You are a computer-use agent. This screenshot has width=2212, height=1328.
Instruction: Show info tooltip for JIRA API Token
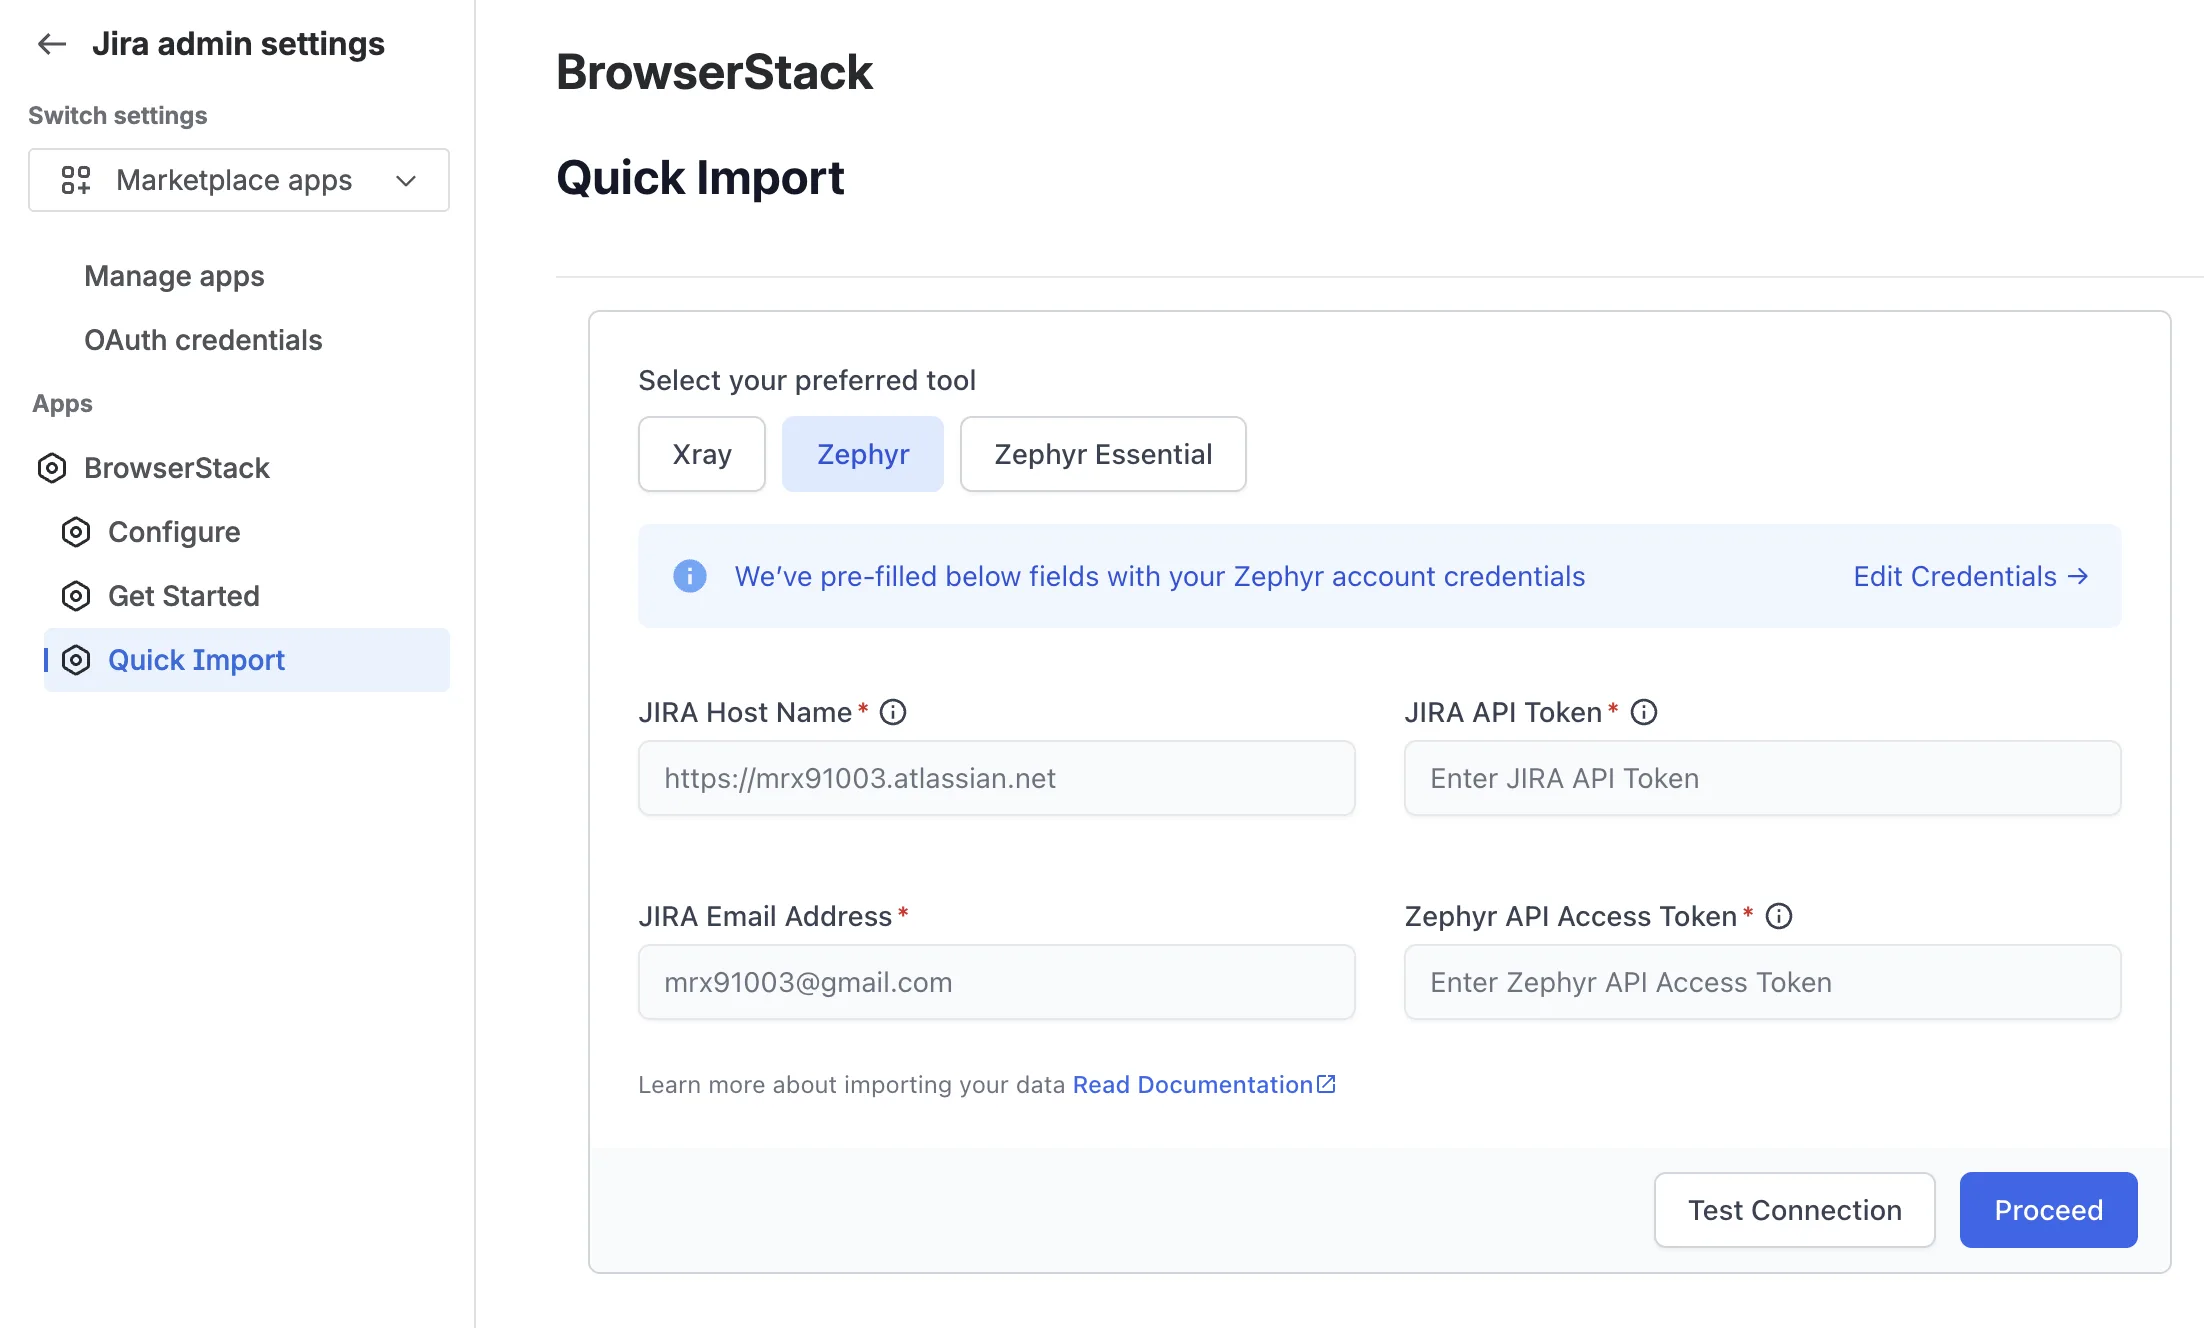[x=1644, y=712]
